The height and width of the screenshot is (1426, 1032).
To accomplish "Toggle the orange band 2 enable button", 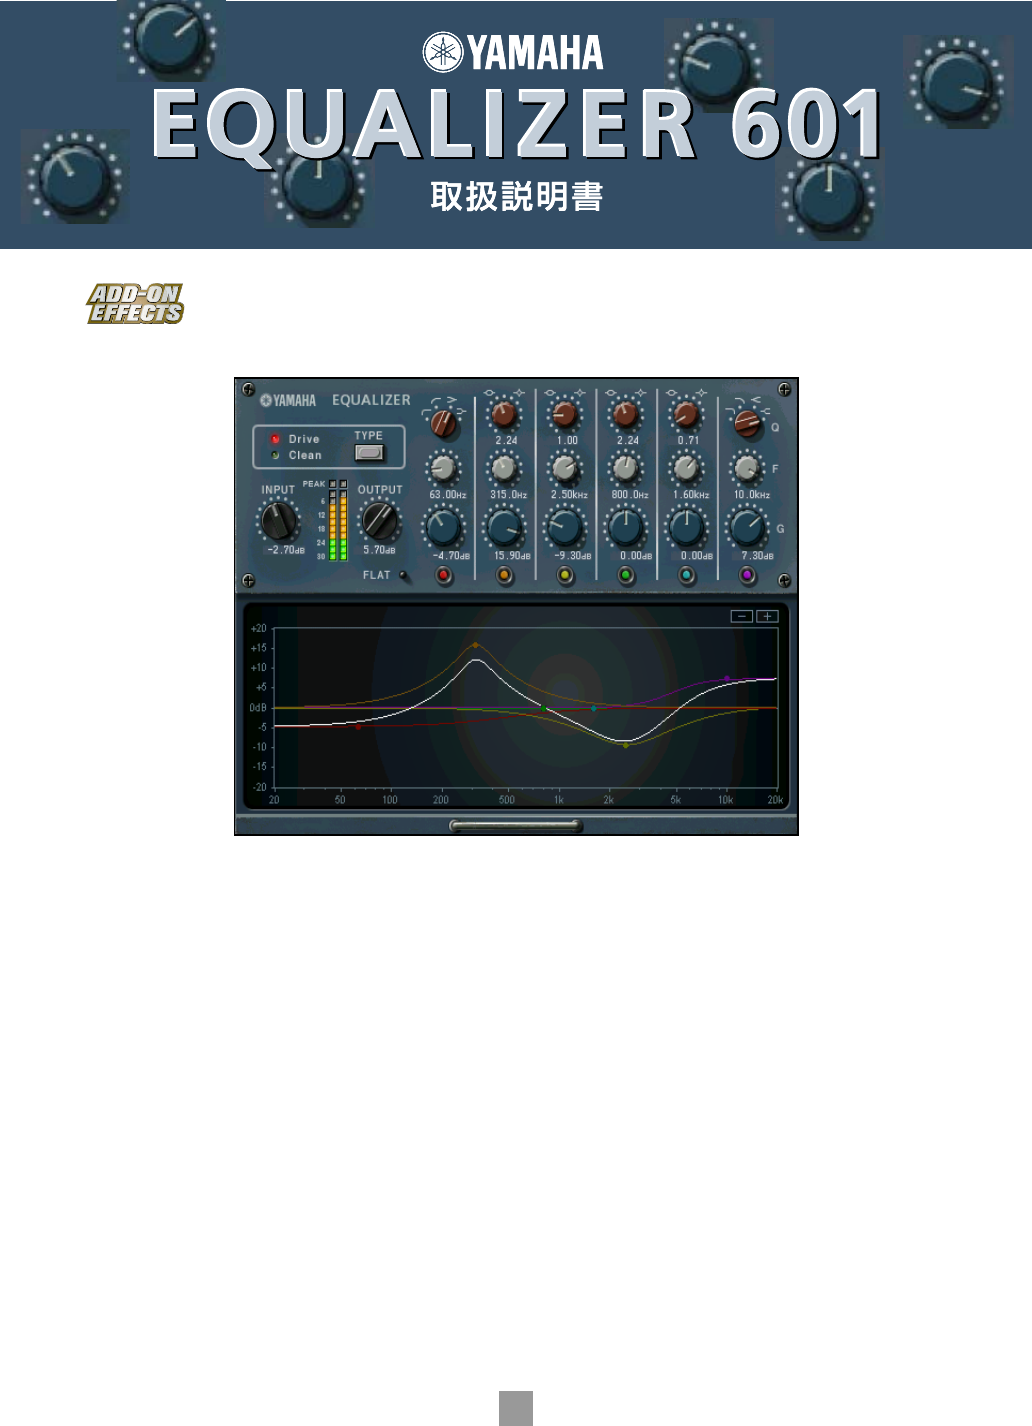I will (x=504, y=575).
